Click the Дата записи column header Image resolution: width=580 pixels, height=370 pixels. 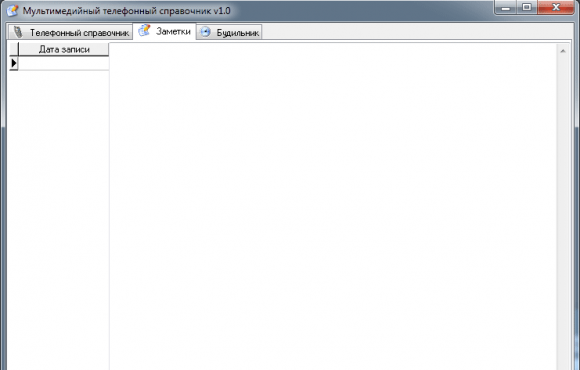(64, 49)
